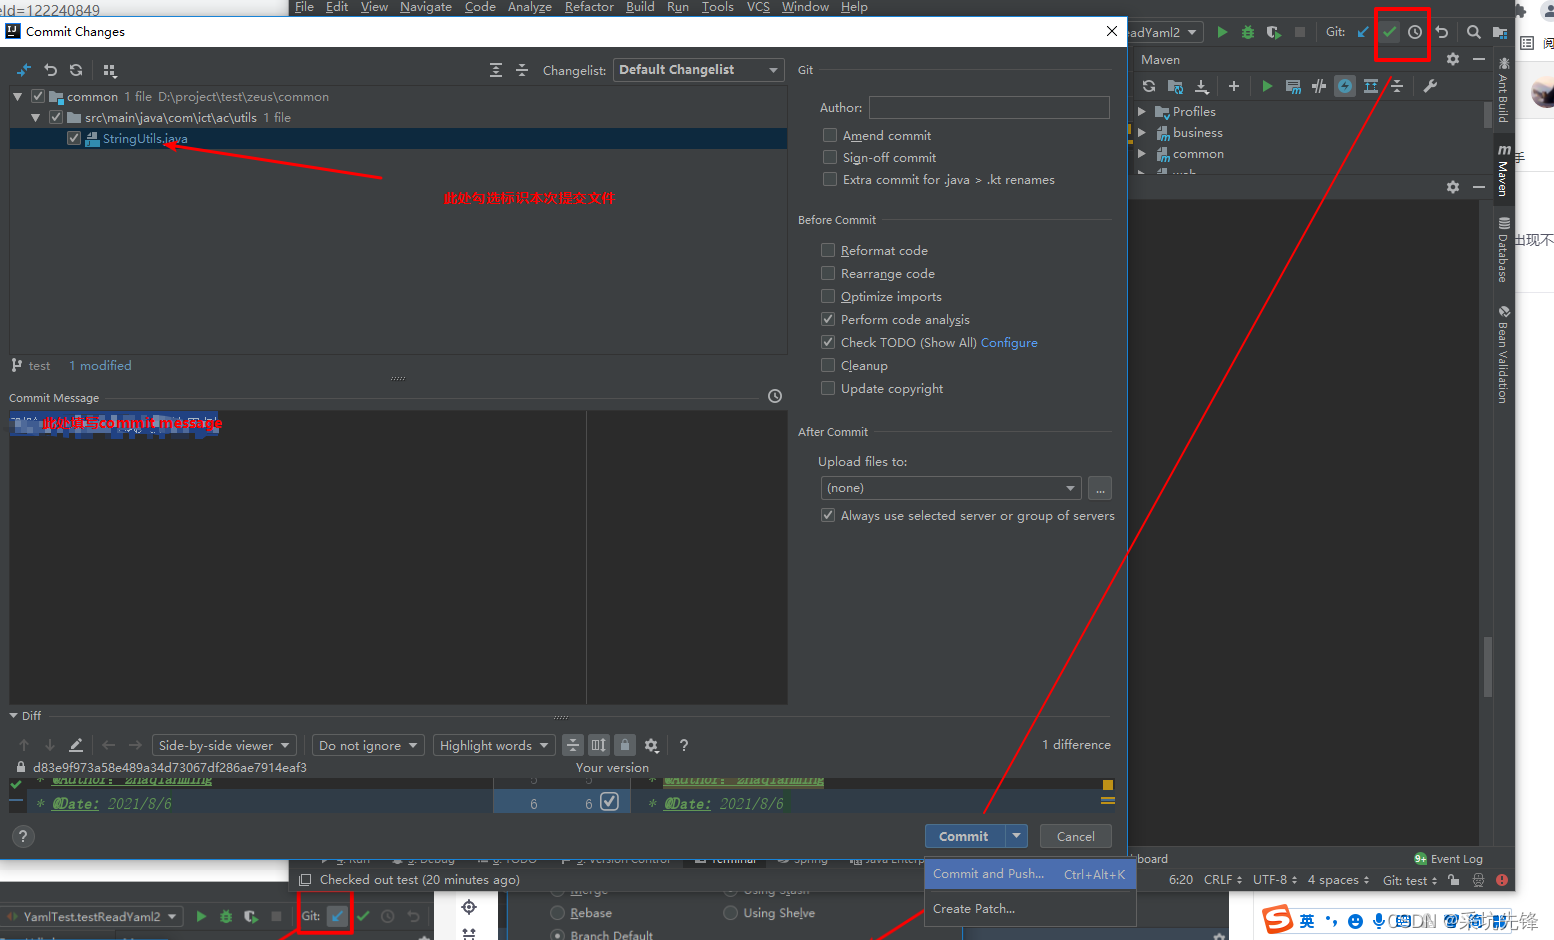
Task: Jump to source pencil icon in diff toolbar
Action: click(76, 745)
